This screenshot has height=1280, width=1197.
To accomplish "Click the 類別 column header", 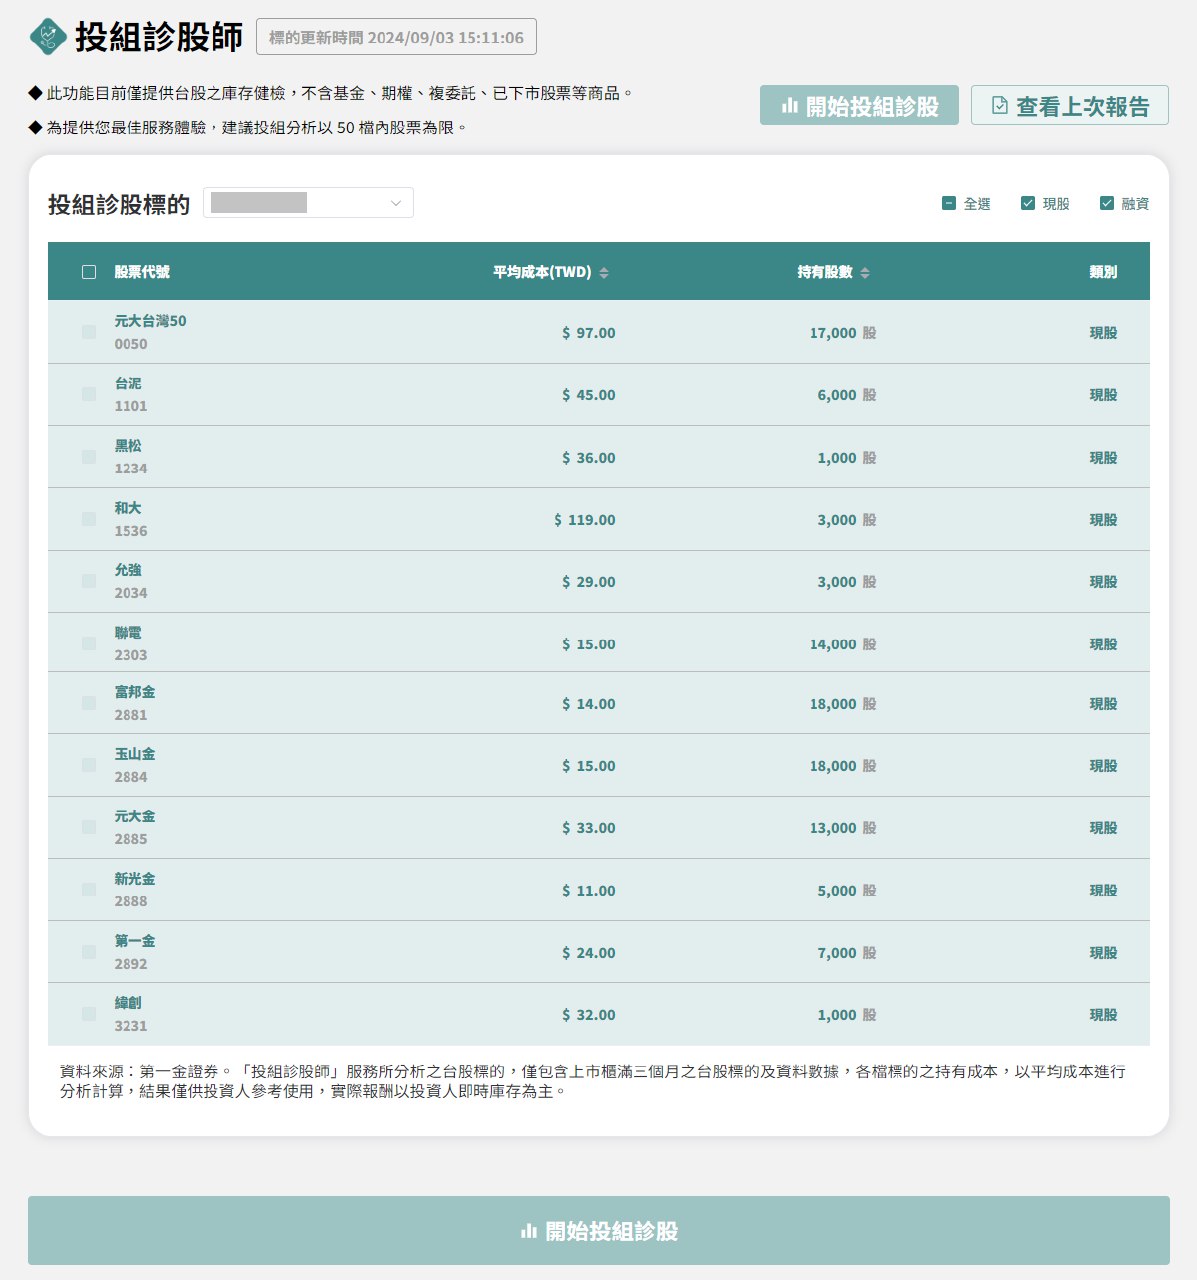I will coord(1103,272).
